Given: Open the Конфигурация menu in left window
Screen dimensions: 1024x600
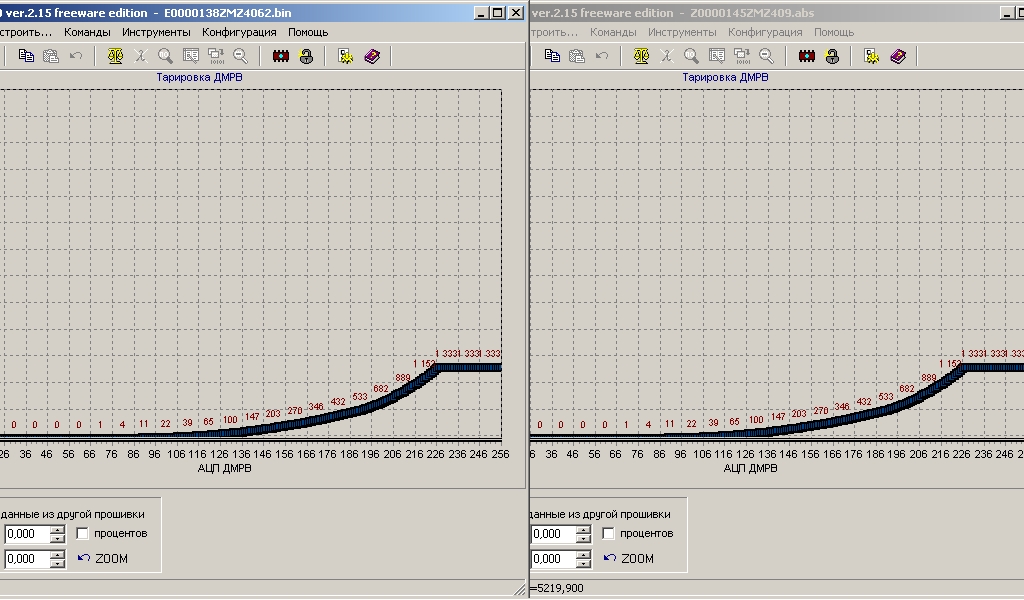Looking at the screenshot, I should (x=239, y=32).
